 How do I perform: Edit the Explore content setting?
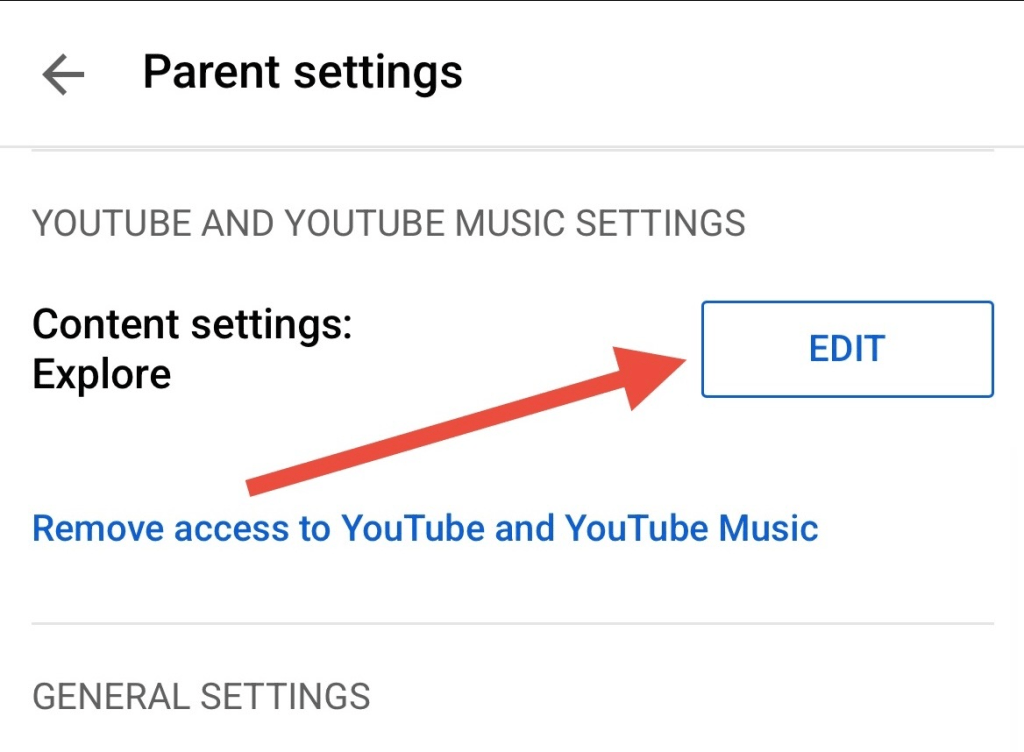(x=847, y=349)
